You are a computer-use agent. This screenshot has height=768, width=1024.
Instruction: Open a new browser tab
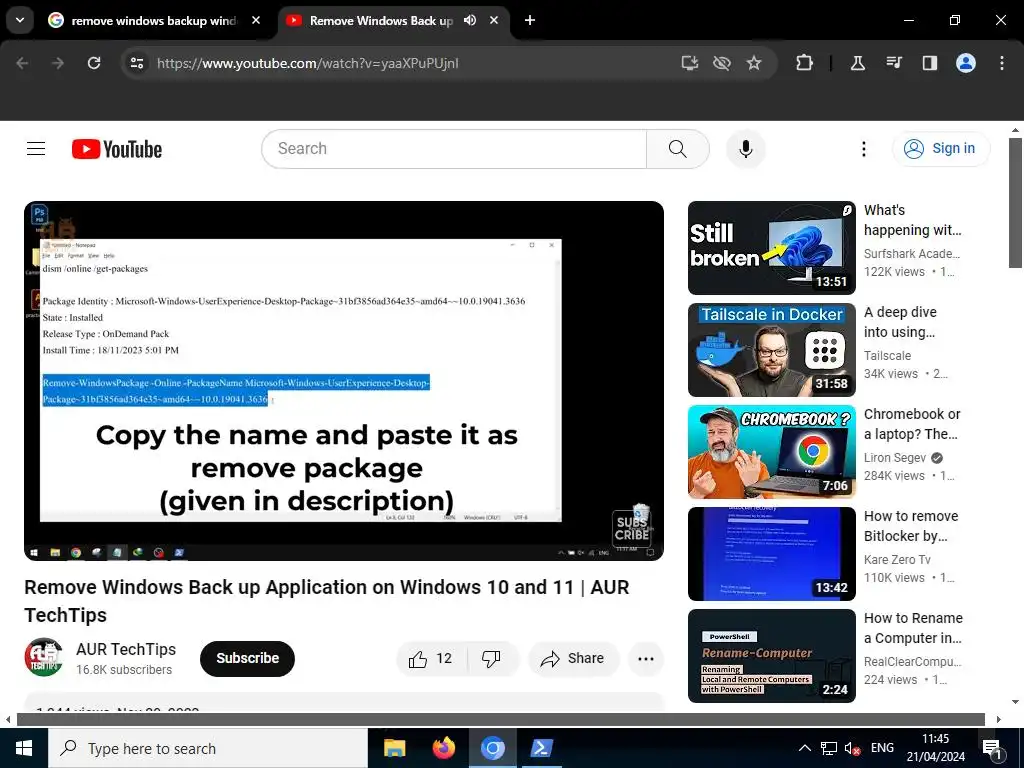(530, 20)
